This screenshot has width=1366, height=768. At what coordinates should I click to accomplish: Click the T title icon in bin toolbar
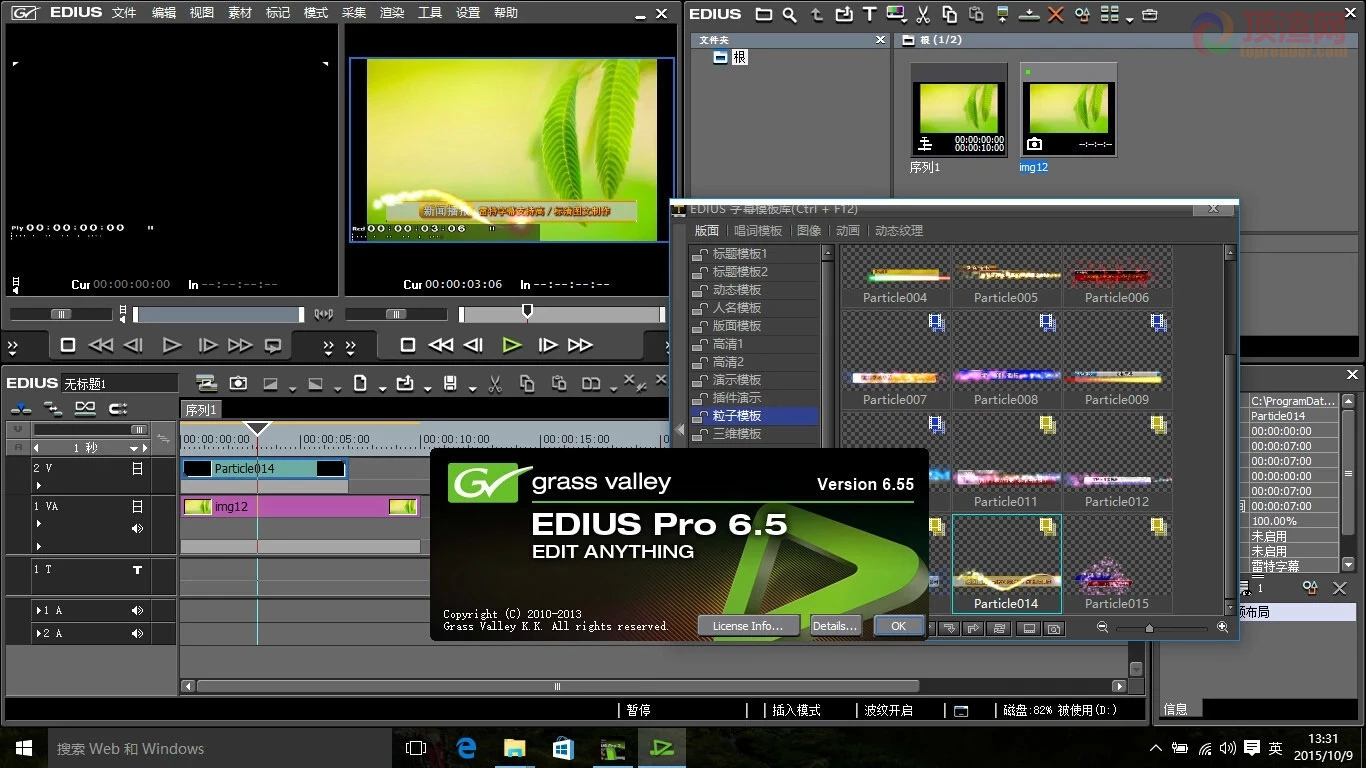tap(869, 14)
